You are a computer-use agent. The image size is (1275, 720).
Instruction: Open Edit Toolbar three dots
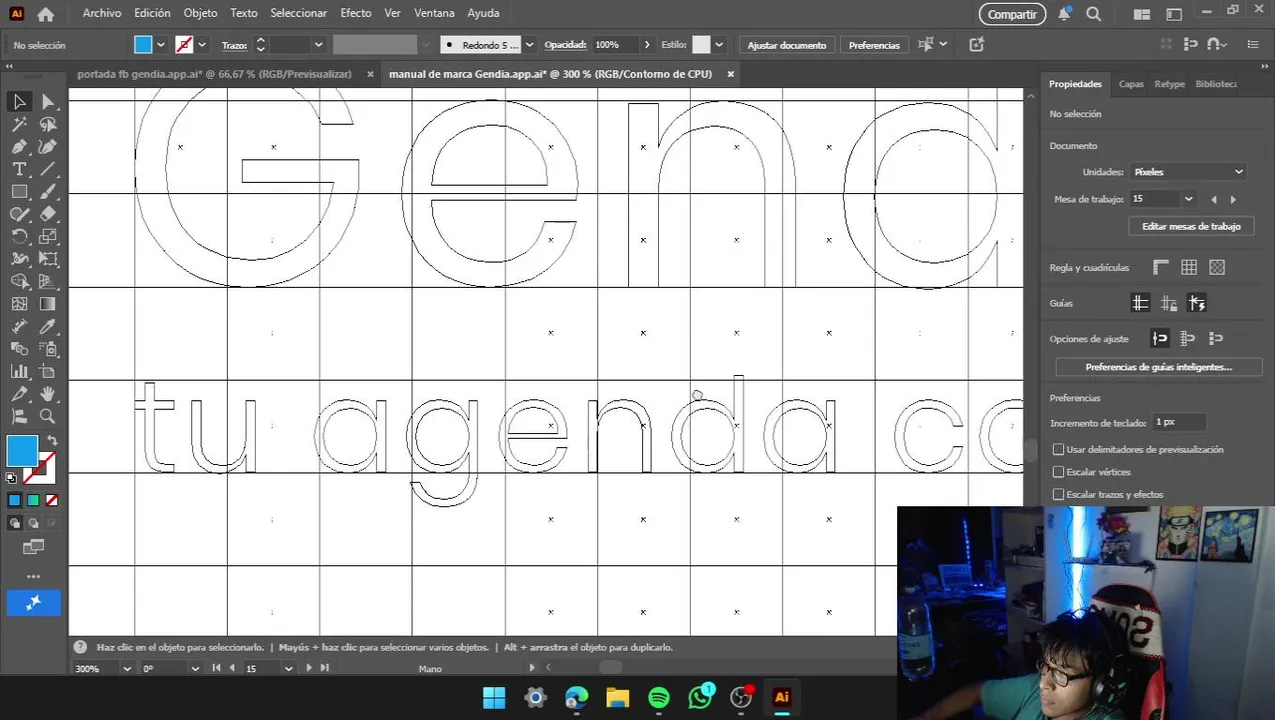pyautogui.click(x=33, y=576)
